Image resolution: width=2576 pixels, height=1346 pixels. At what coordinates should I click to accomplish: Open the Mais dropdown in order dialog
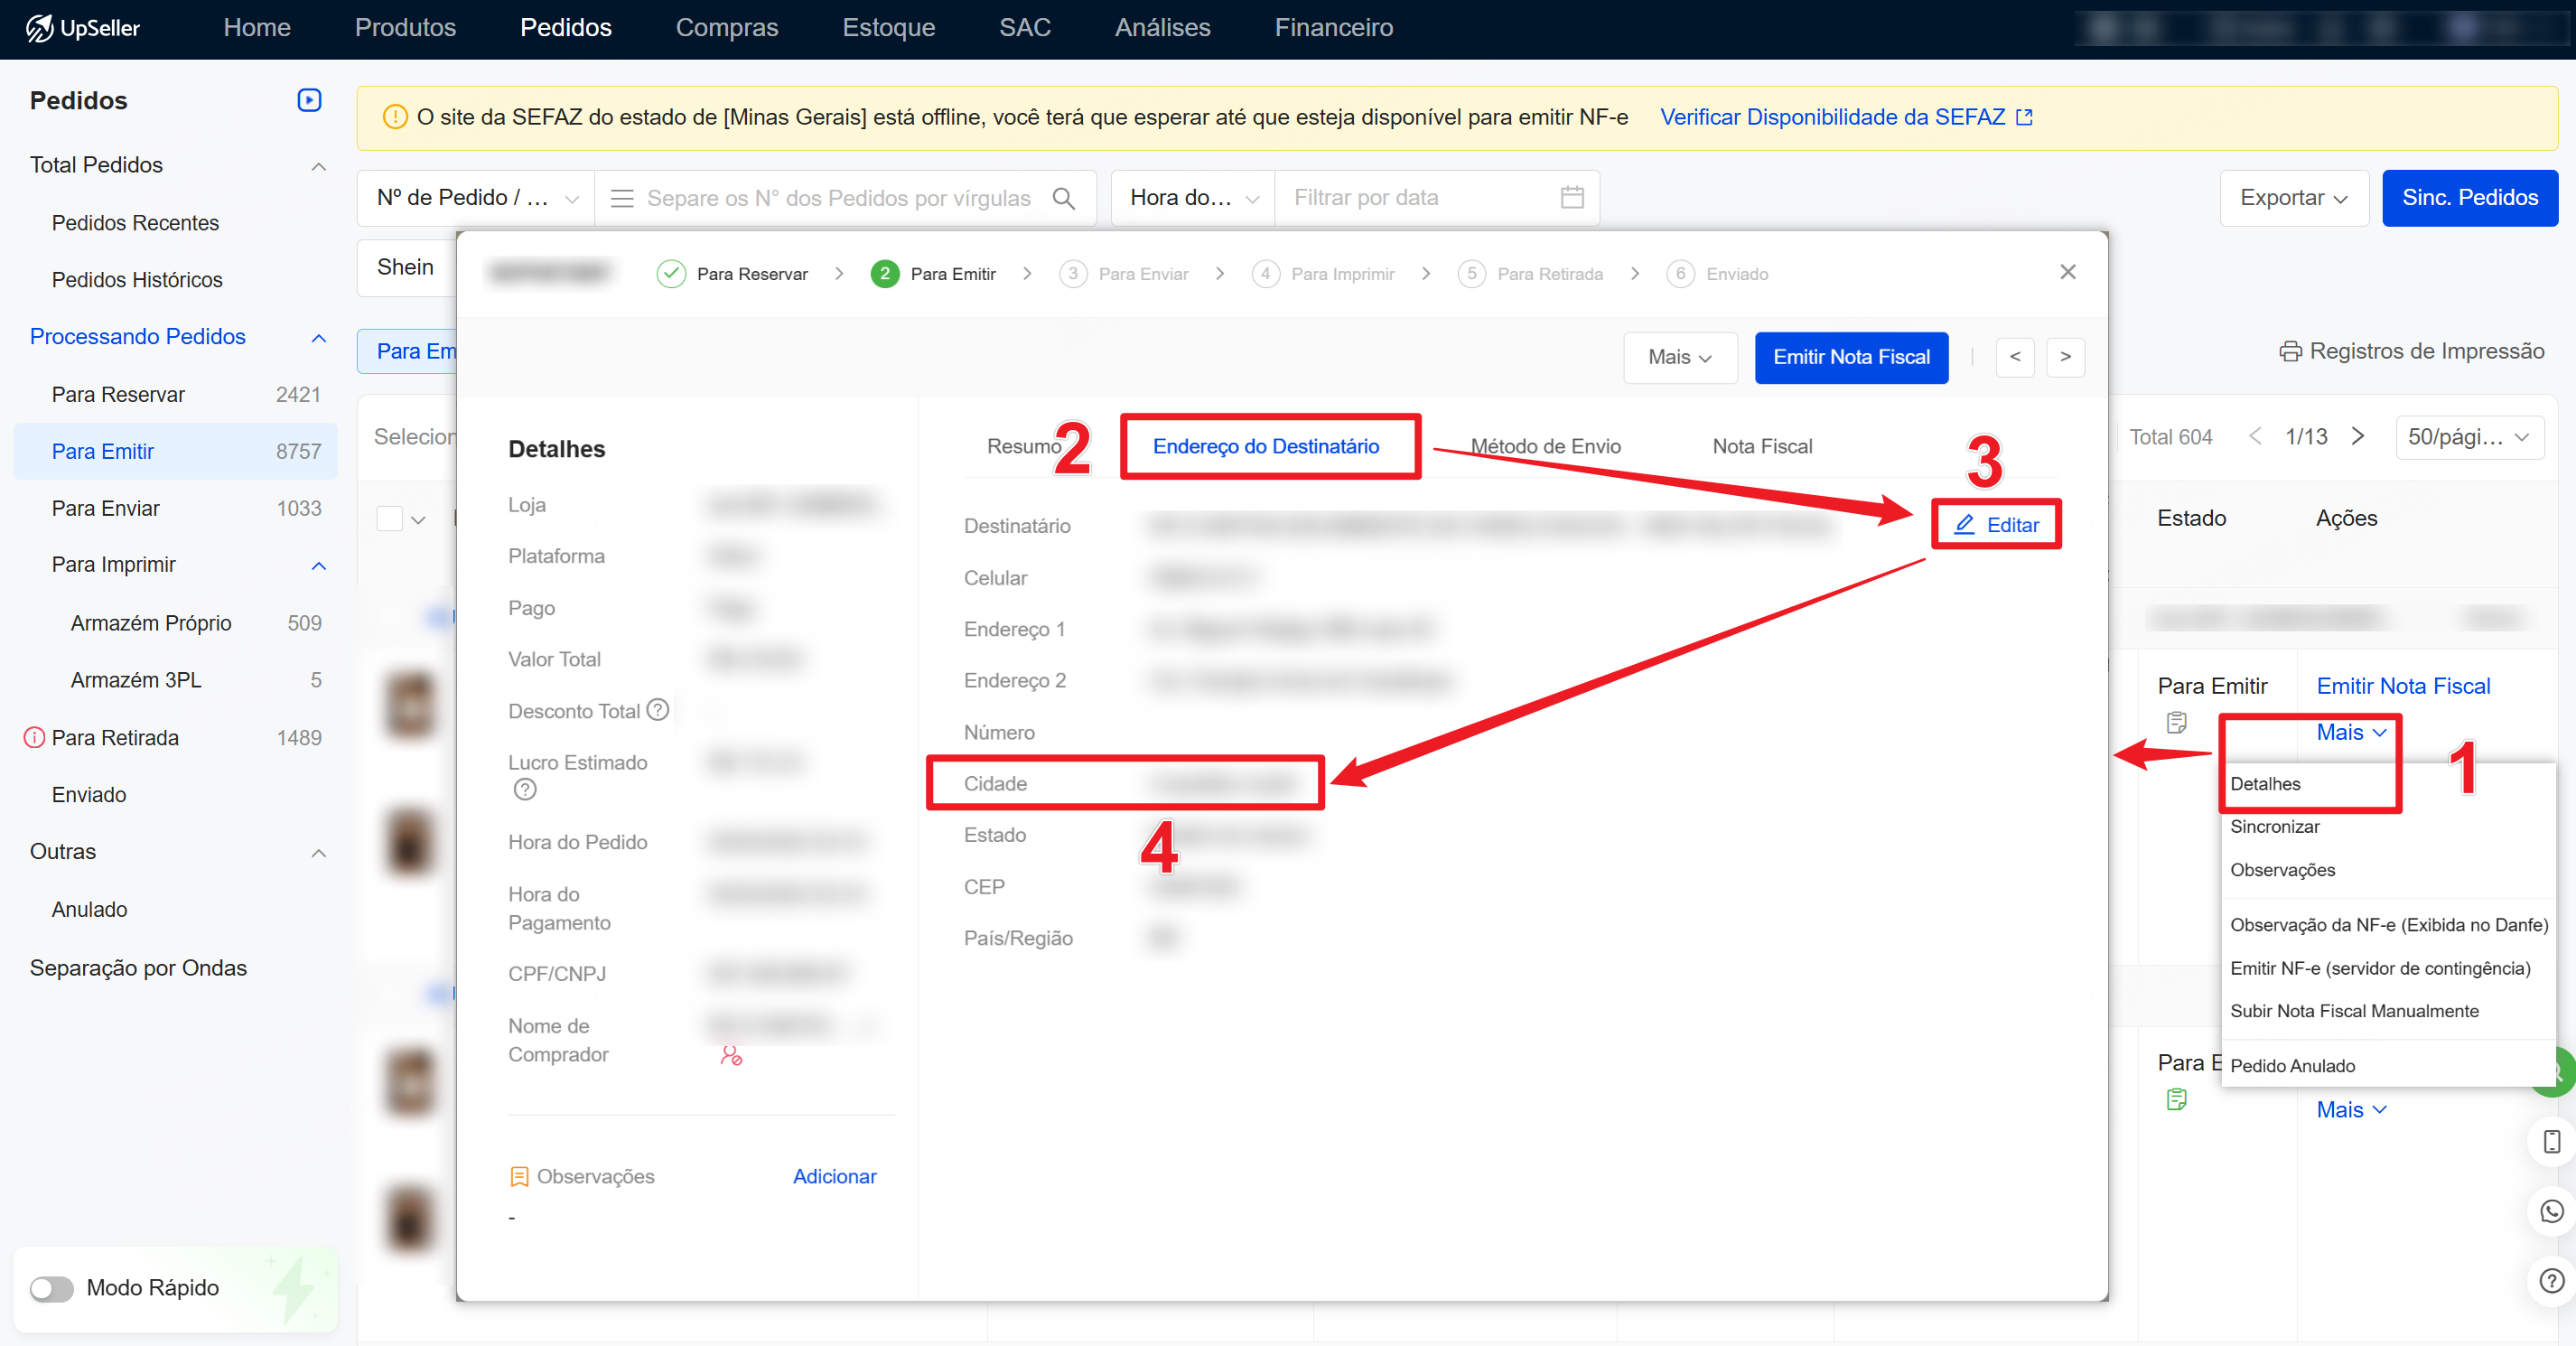click(1679, 358)
